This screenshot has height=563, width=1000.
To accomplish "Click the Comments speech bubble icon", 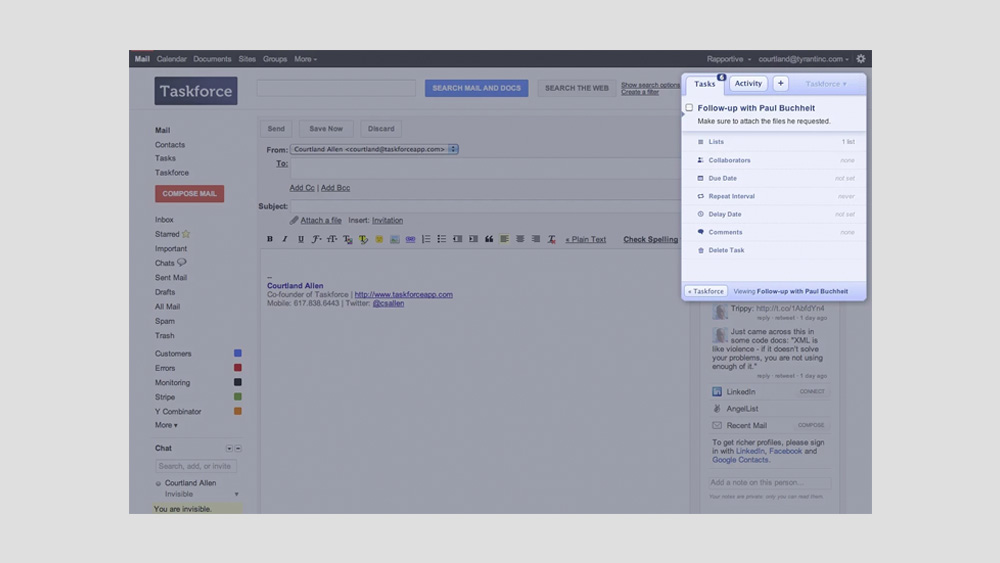I will pos(701,232).
